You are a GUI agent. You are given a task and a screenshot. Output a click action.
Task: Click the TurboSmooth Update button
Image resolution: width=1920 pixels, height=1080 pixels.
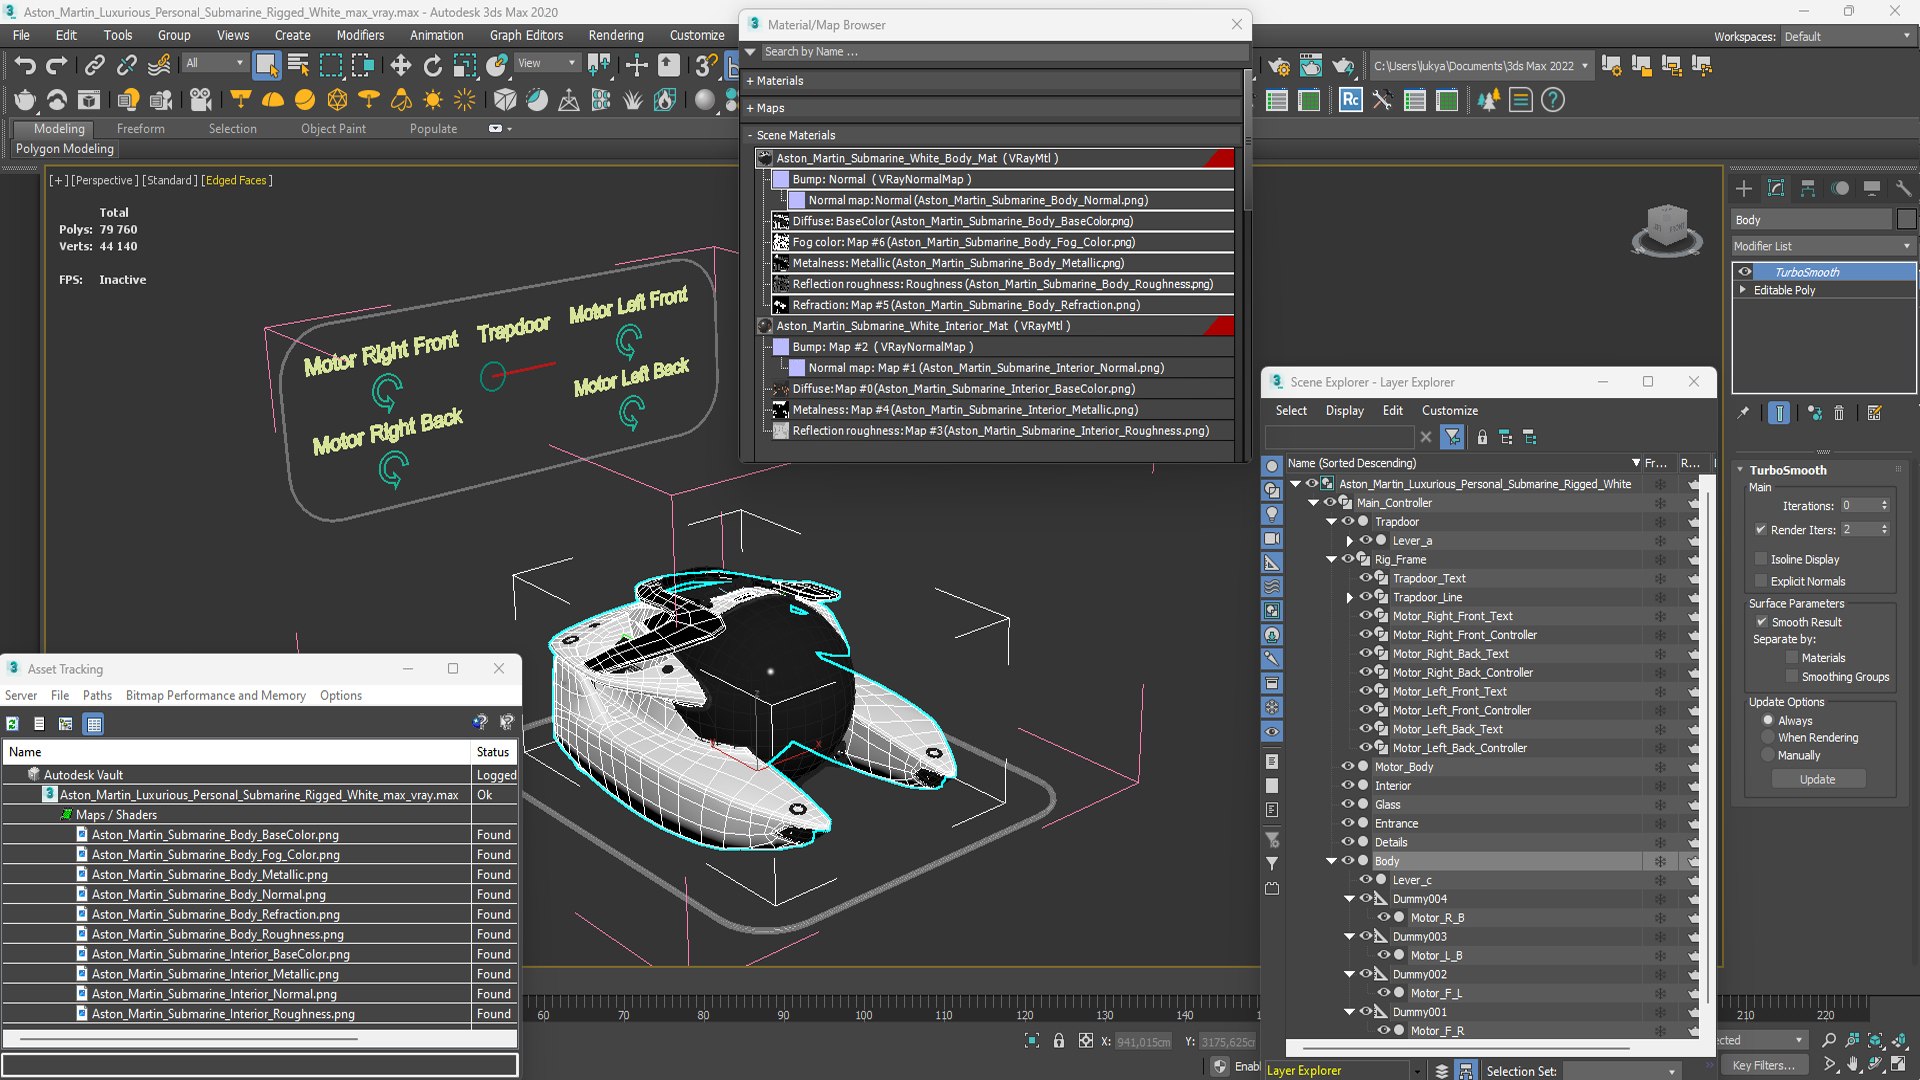(1817, 779)
